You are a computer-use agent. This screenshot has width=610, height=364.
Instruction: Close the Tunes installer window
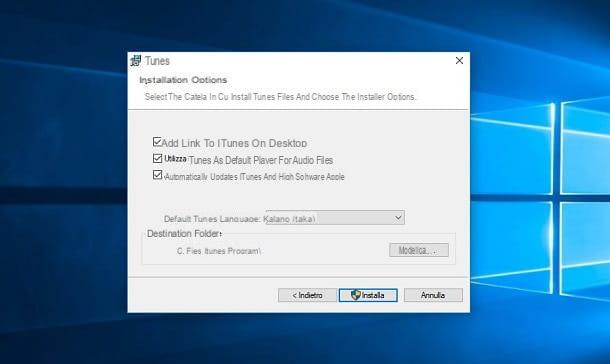459,61
